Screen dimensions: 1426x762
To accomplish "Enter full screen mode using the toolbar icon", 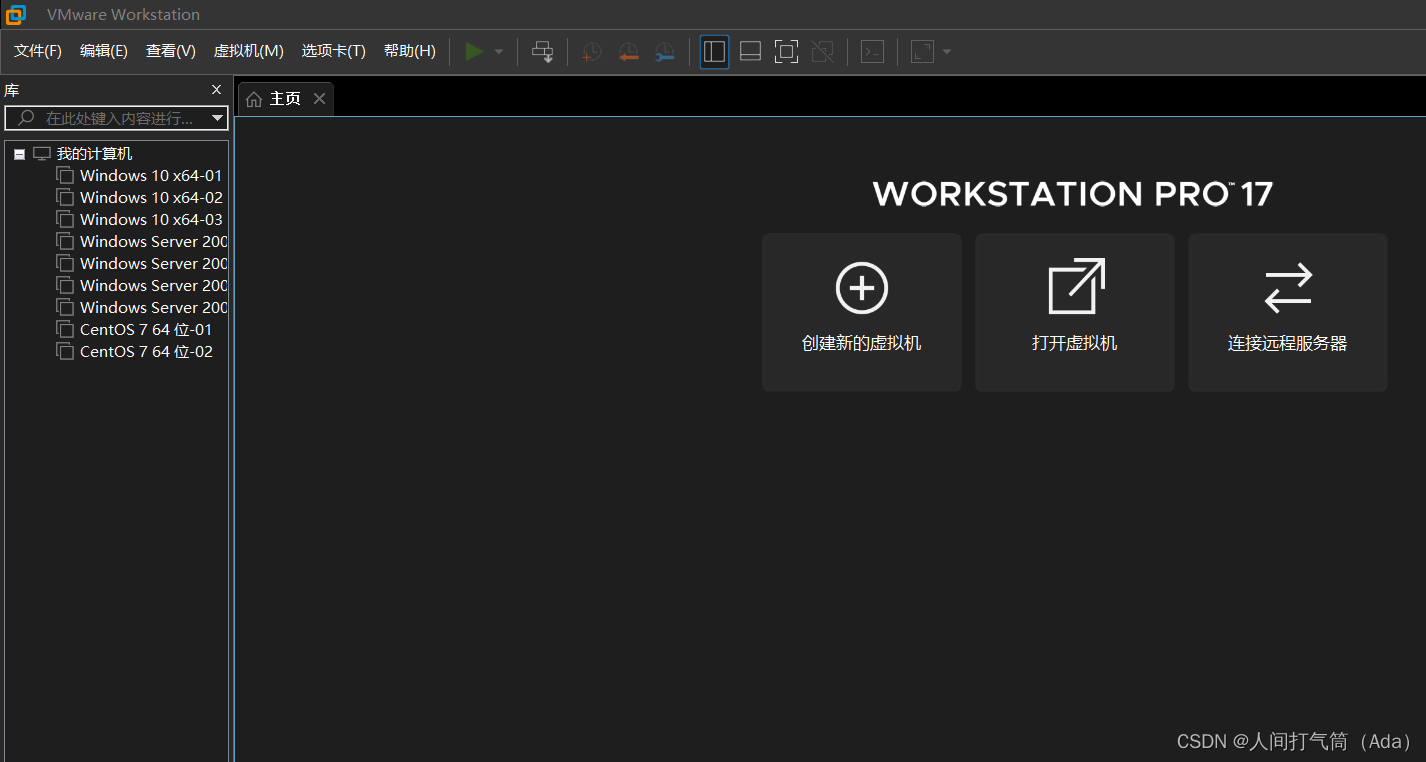I will 786,52.
